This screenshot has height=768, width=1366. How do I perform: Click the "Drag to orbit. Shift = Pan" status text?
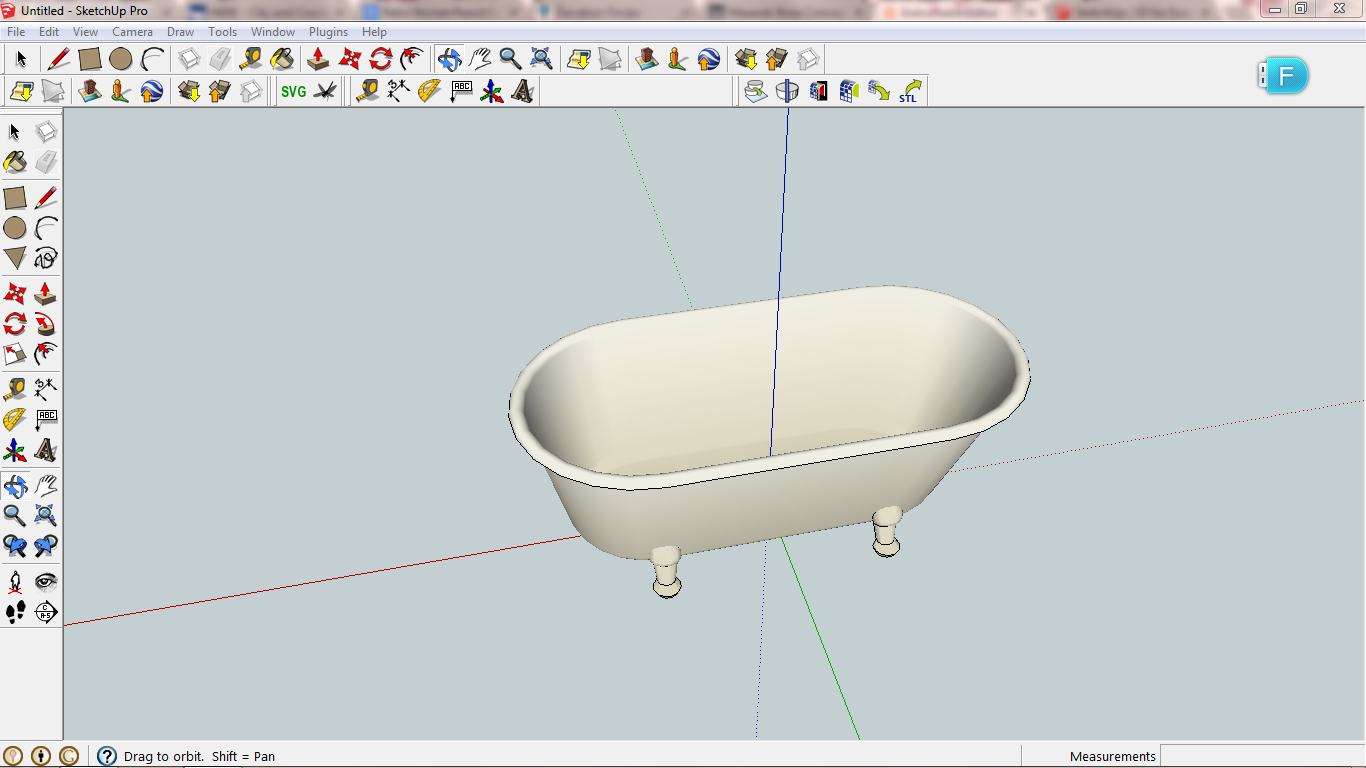(x=199, y=756)
